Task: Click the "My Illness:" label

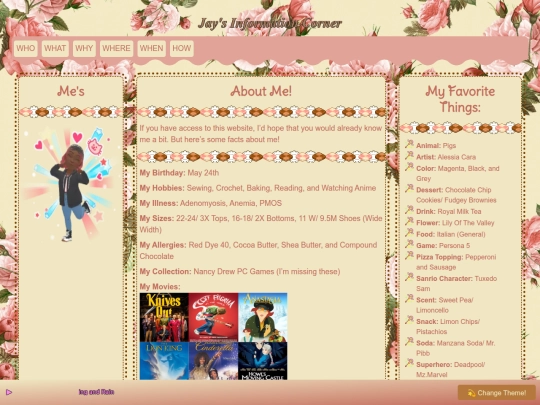Action: pyautogui.click(x=159, y=203)
